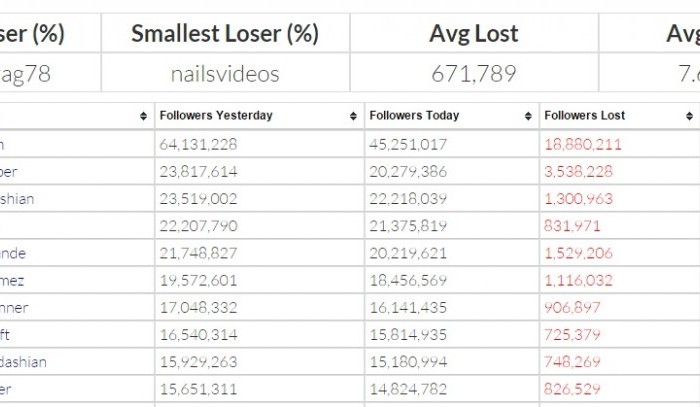The width and height of the screenshot is (700, 407).
Task: Click Avg Lost heading
Action: [x=474, y=33]
